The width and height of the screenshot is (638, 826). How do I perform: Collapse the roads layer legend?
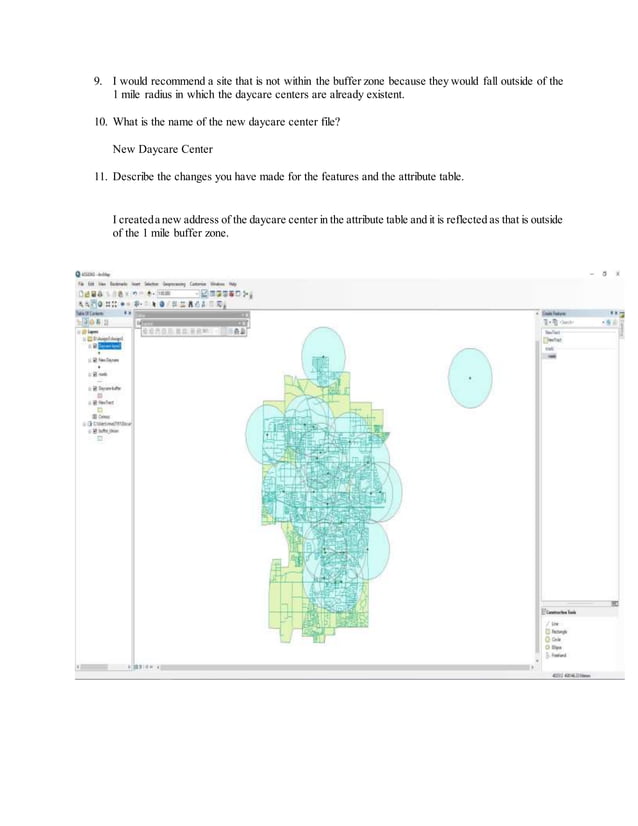(90, 375)
